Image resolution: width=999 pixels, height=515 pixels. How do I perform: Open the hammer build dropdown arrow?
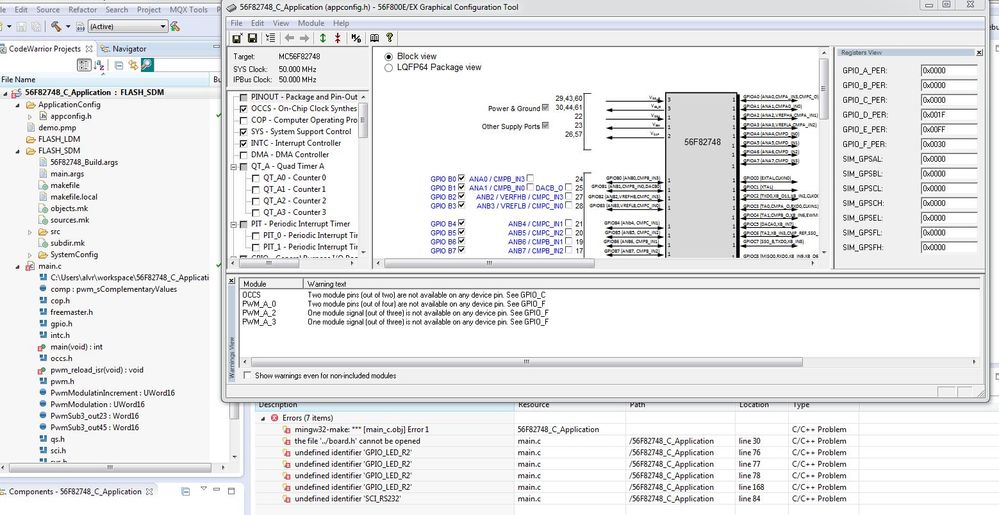(68, 27)
